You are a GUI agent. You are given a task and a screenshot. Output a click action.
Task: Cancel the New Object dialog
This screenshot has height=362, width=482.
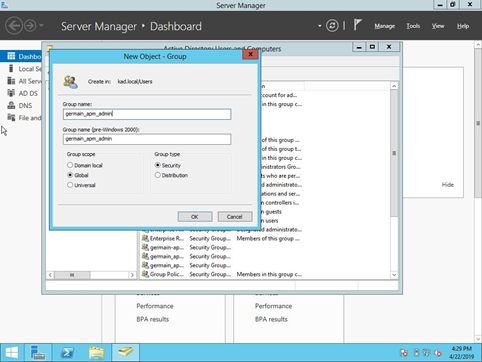click(x=235, y=217)
